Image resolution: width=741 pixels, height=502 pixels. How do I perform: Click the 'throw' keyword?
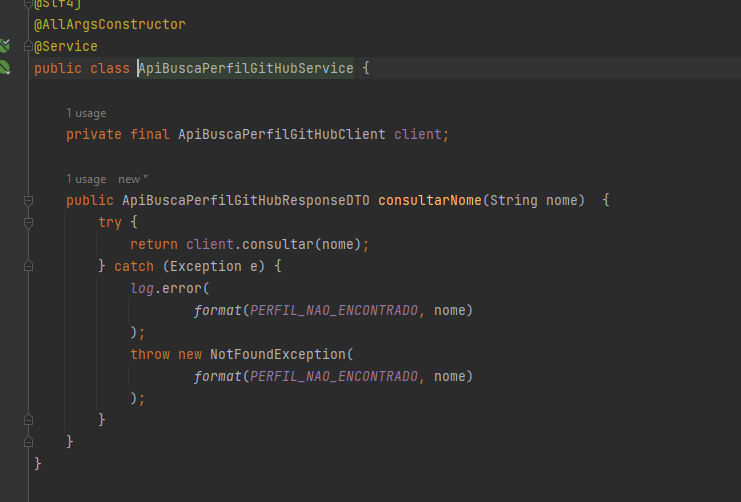pos(150,355)
